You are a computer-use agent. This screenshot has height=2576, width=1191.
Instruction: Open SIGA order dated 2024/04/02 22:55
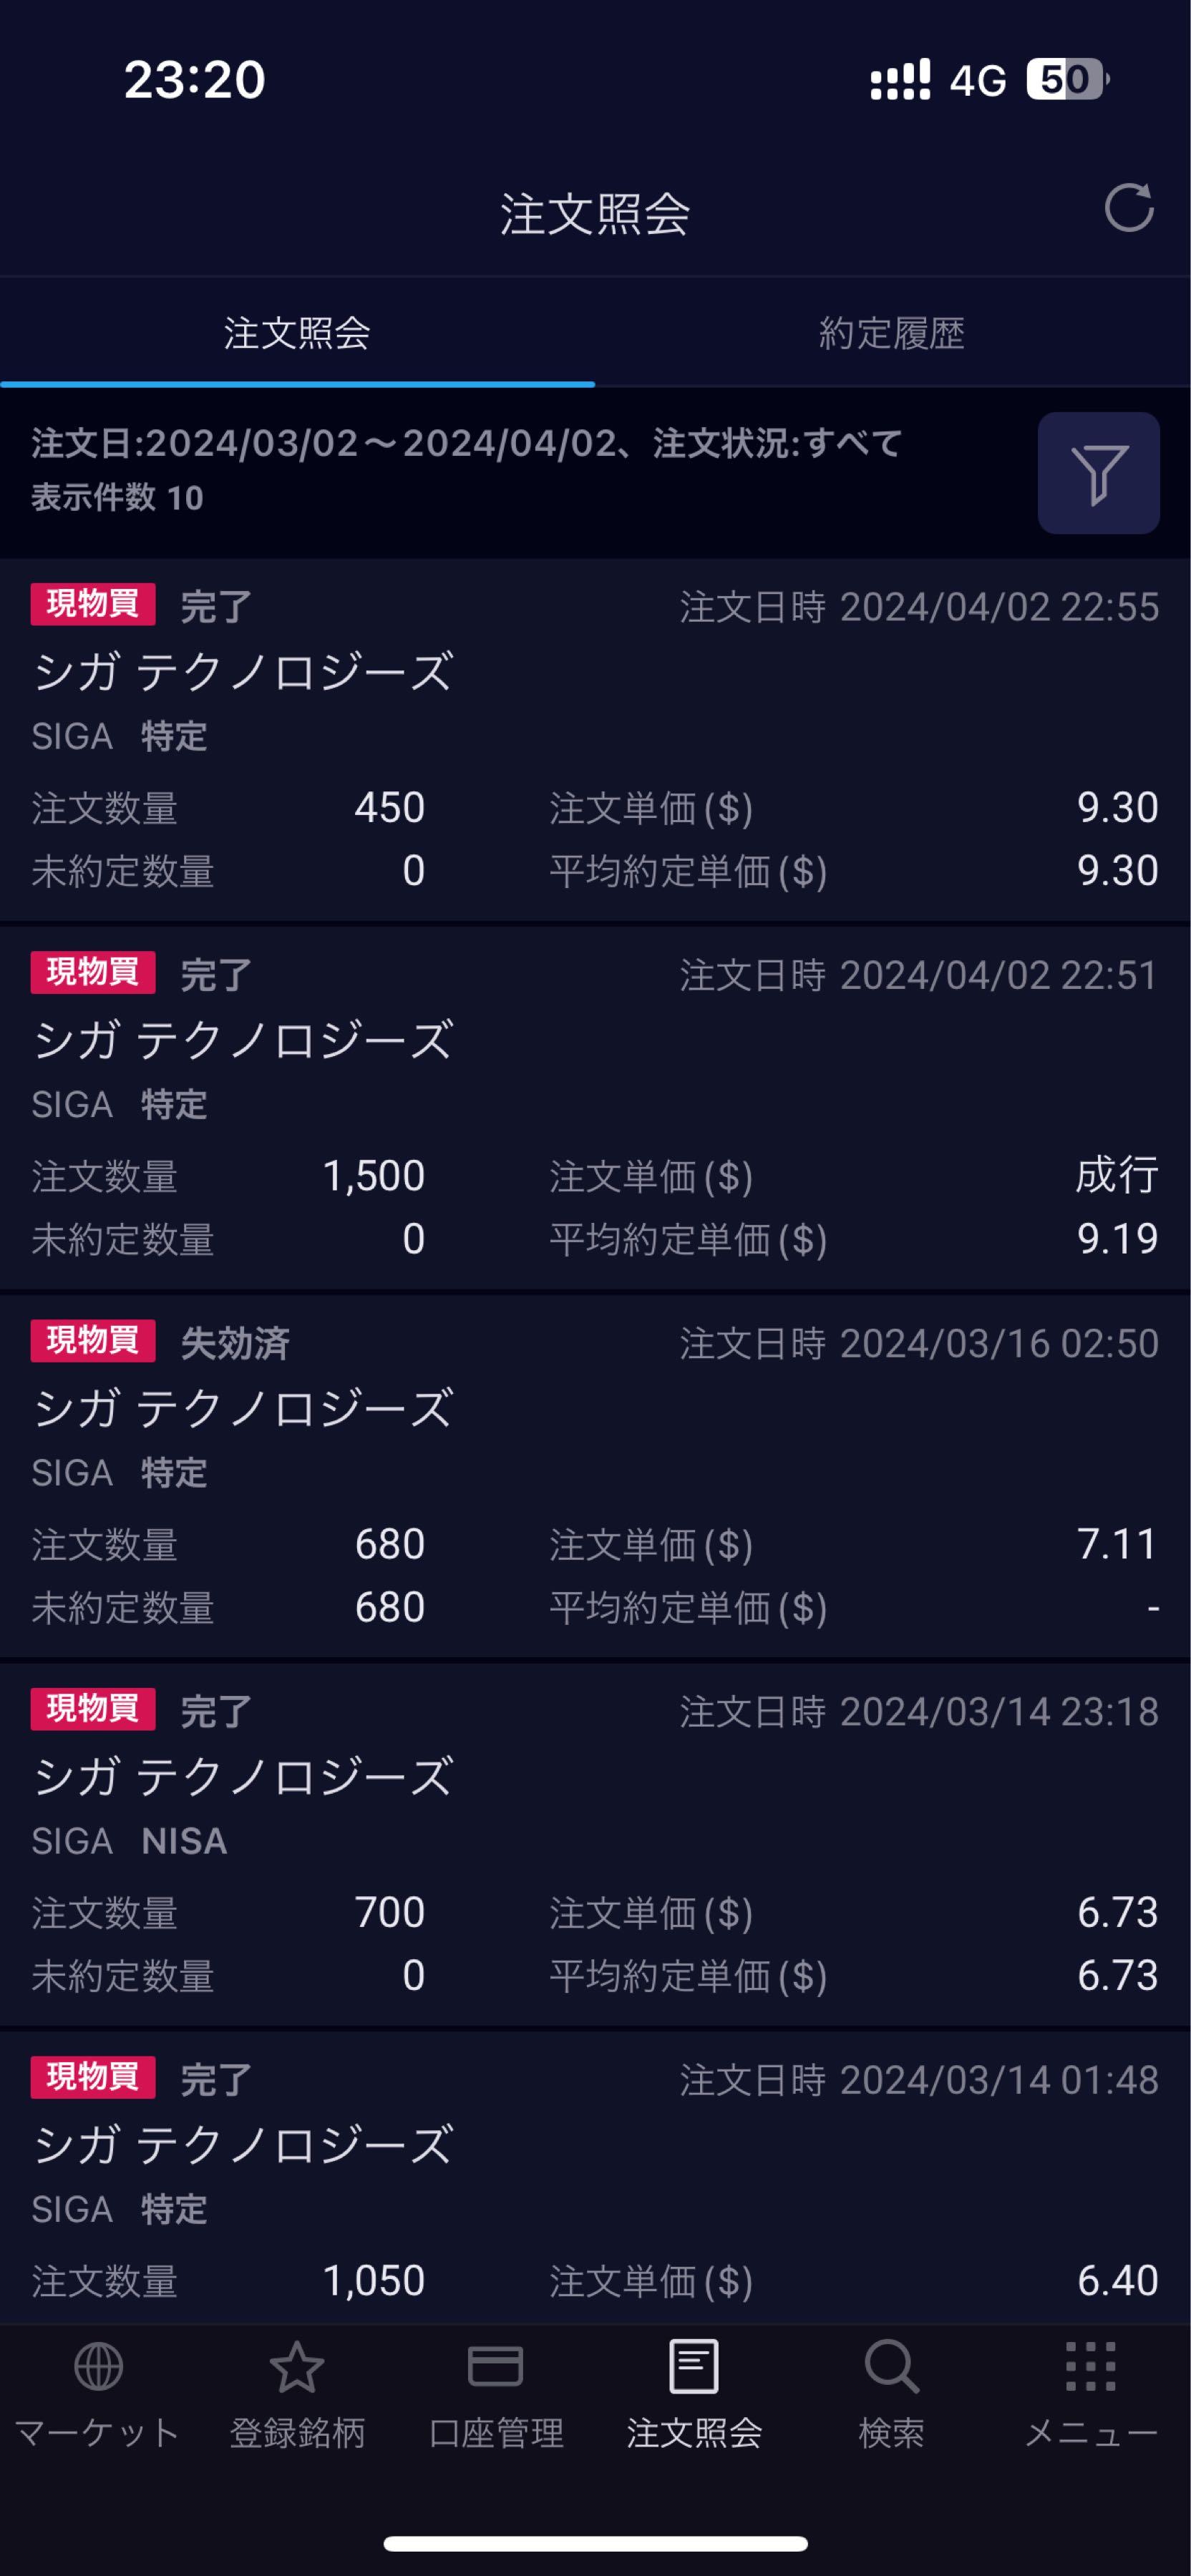[595, 740]
